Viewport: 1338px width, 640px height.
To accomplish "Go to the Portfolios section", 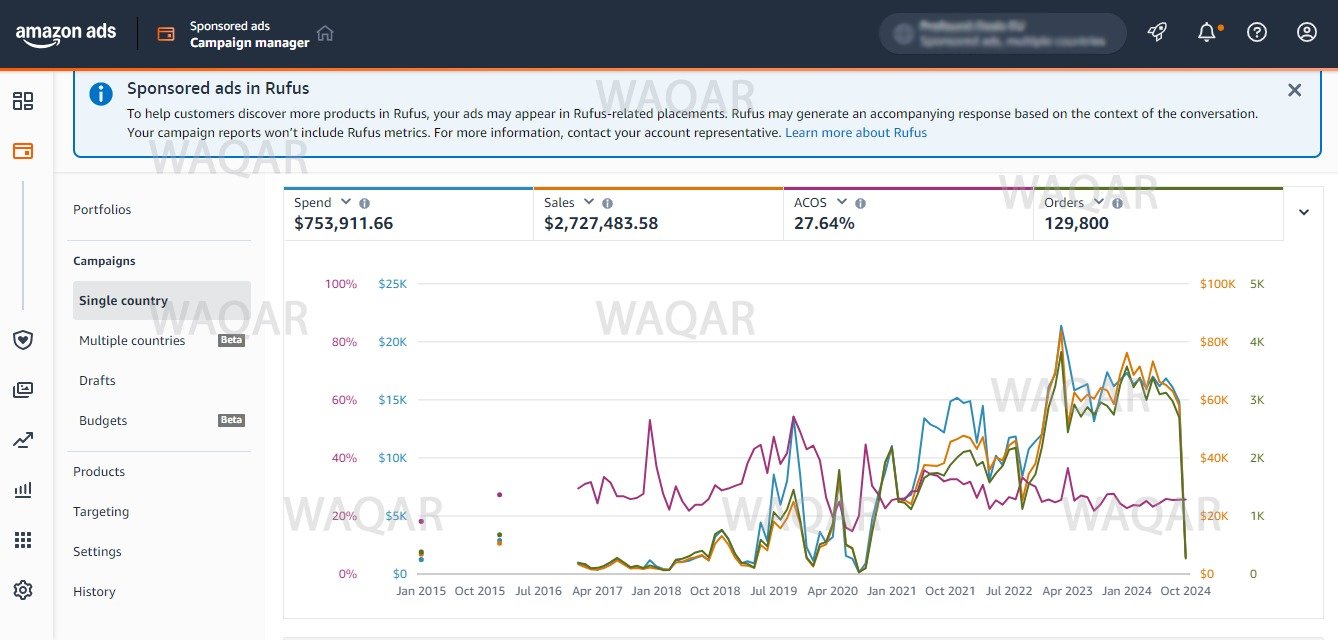I will (x=102, y=210).
